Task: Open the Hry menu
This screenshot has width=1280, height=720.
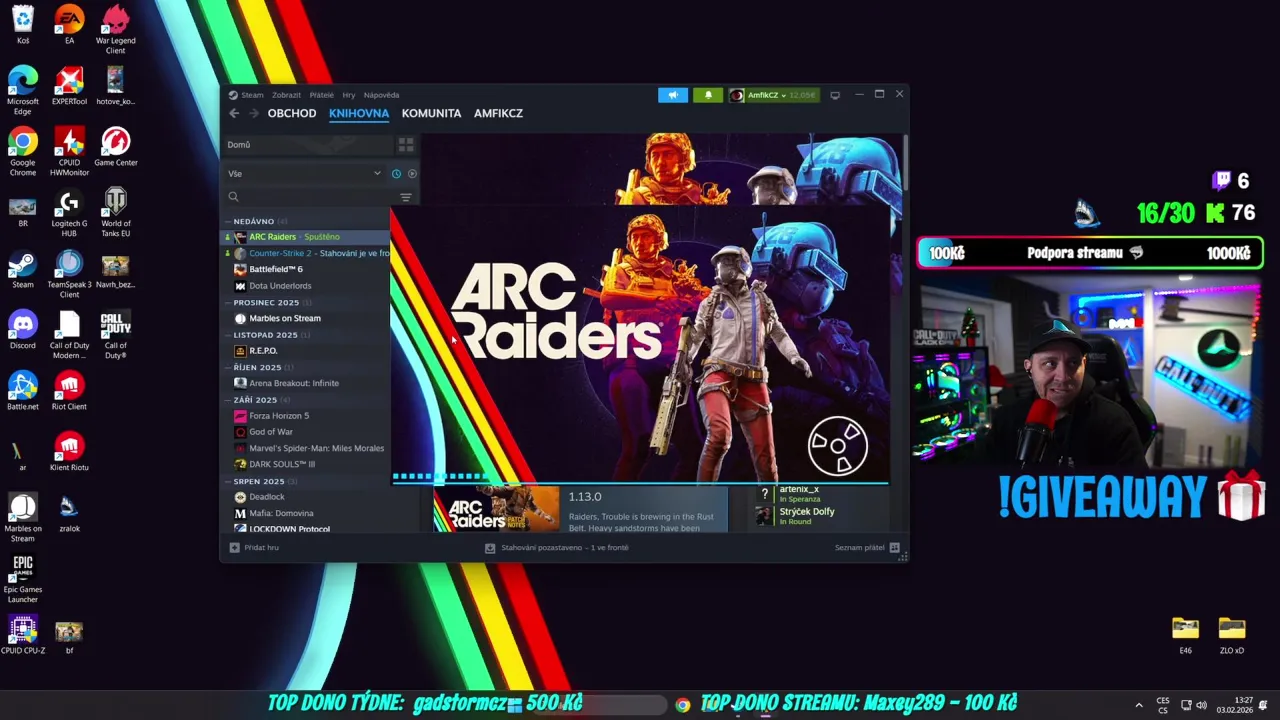Action: [x=348, y=95]
